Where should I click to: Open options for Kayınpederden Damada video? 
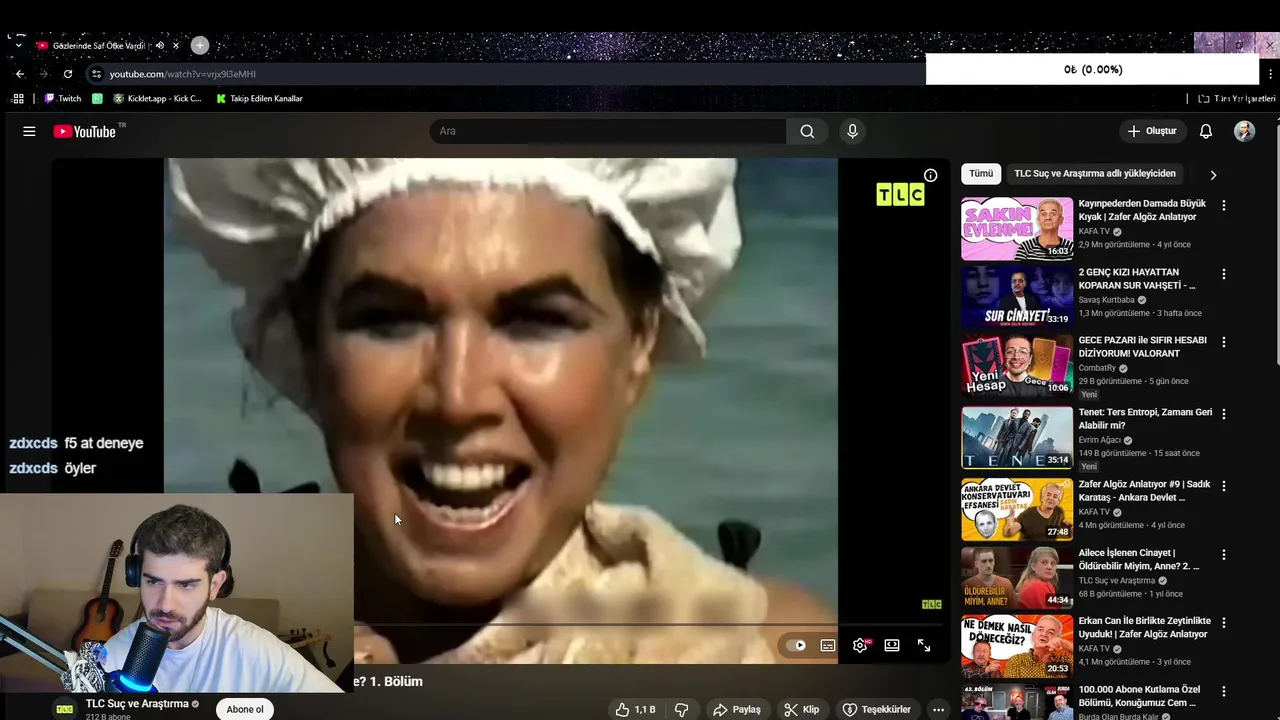(x=1224, y=205)
